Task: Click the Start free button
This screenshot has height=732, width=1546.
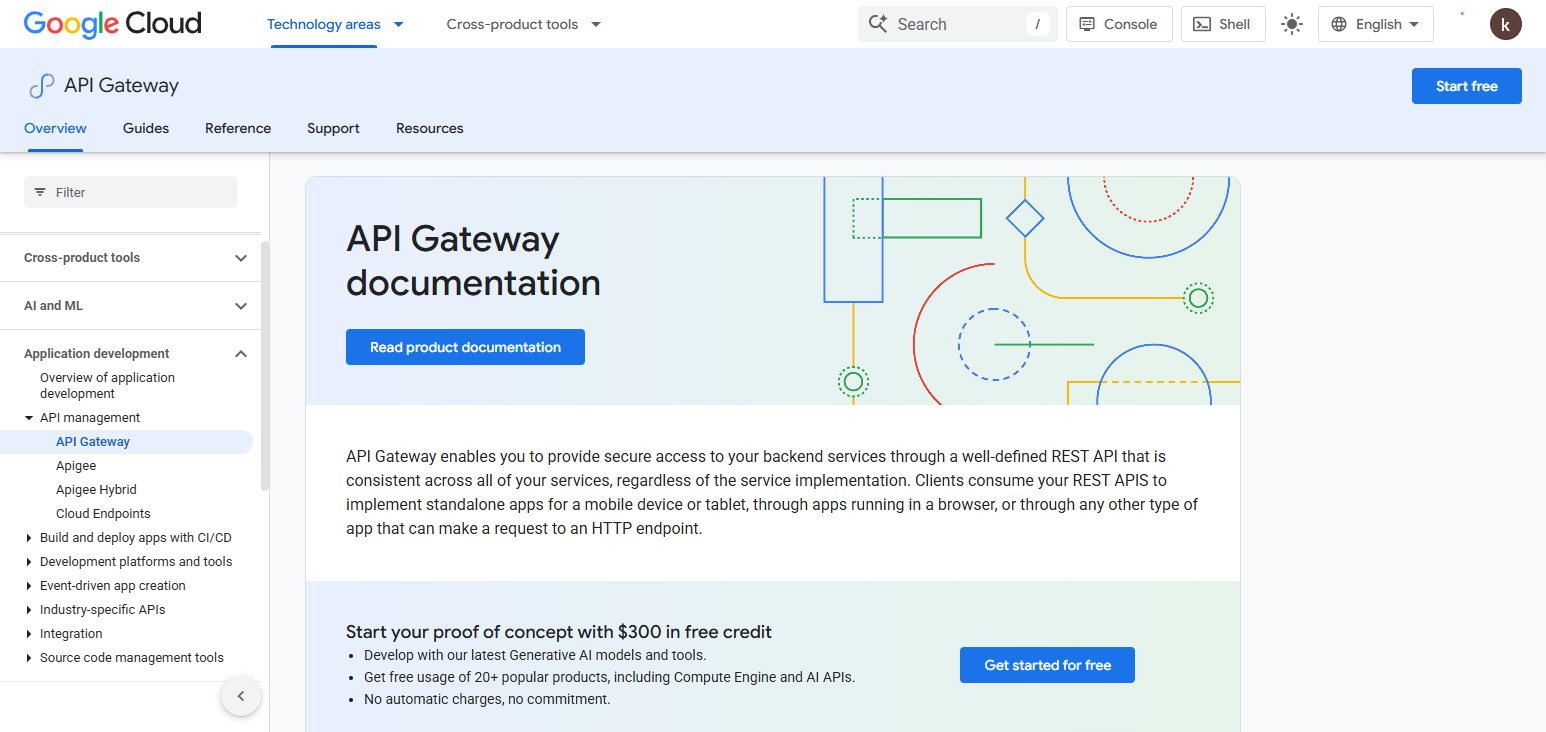Action: tap(1467, 86)
